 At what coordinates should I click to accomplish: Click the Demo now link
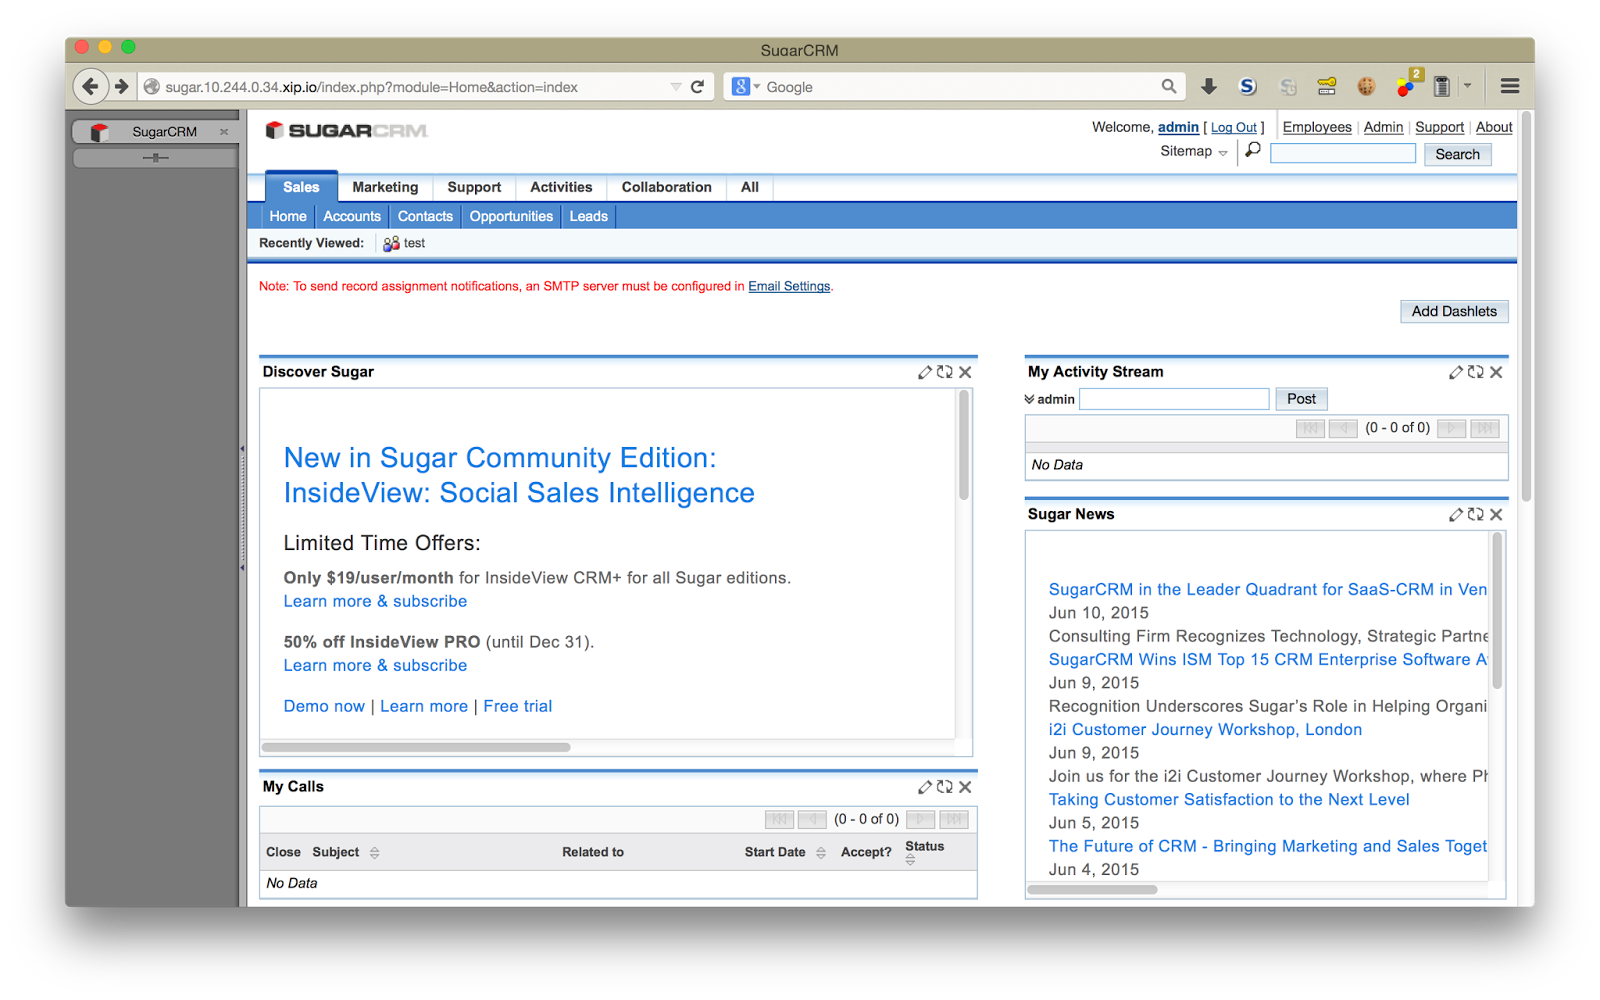pyautogui.click(x=324, y=706)
